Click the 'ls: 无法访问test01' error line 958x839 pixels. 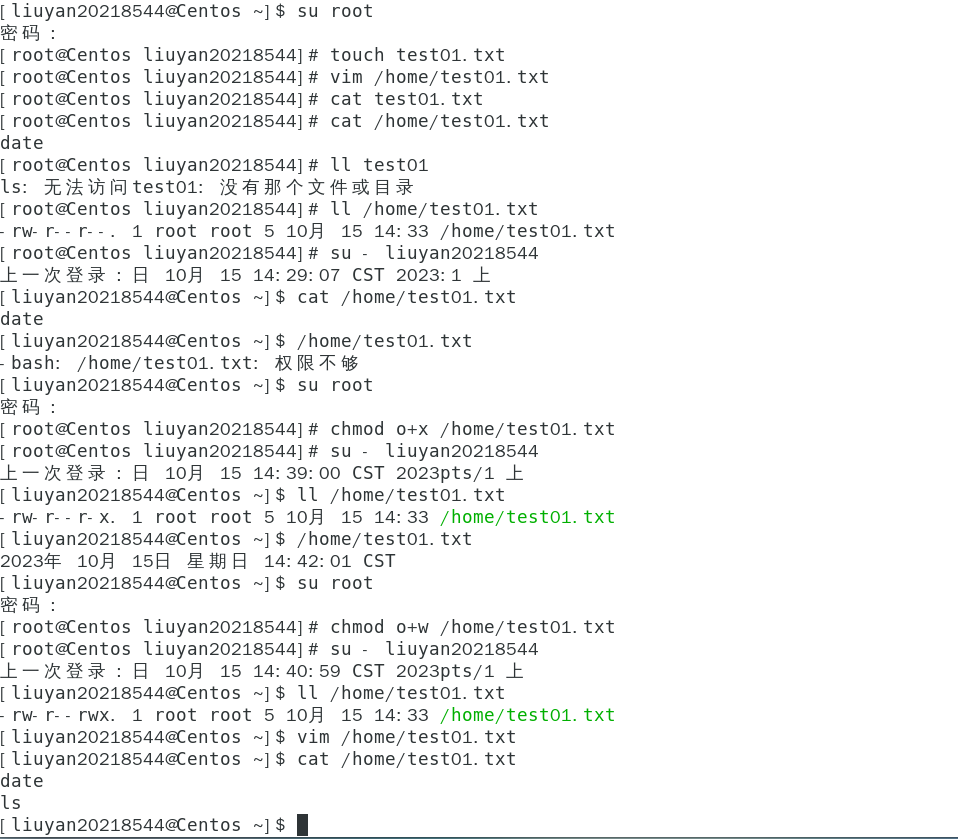(207, 187)
